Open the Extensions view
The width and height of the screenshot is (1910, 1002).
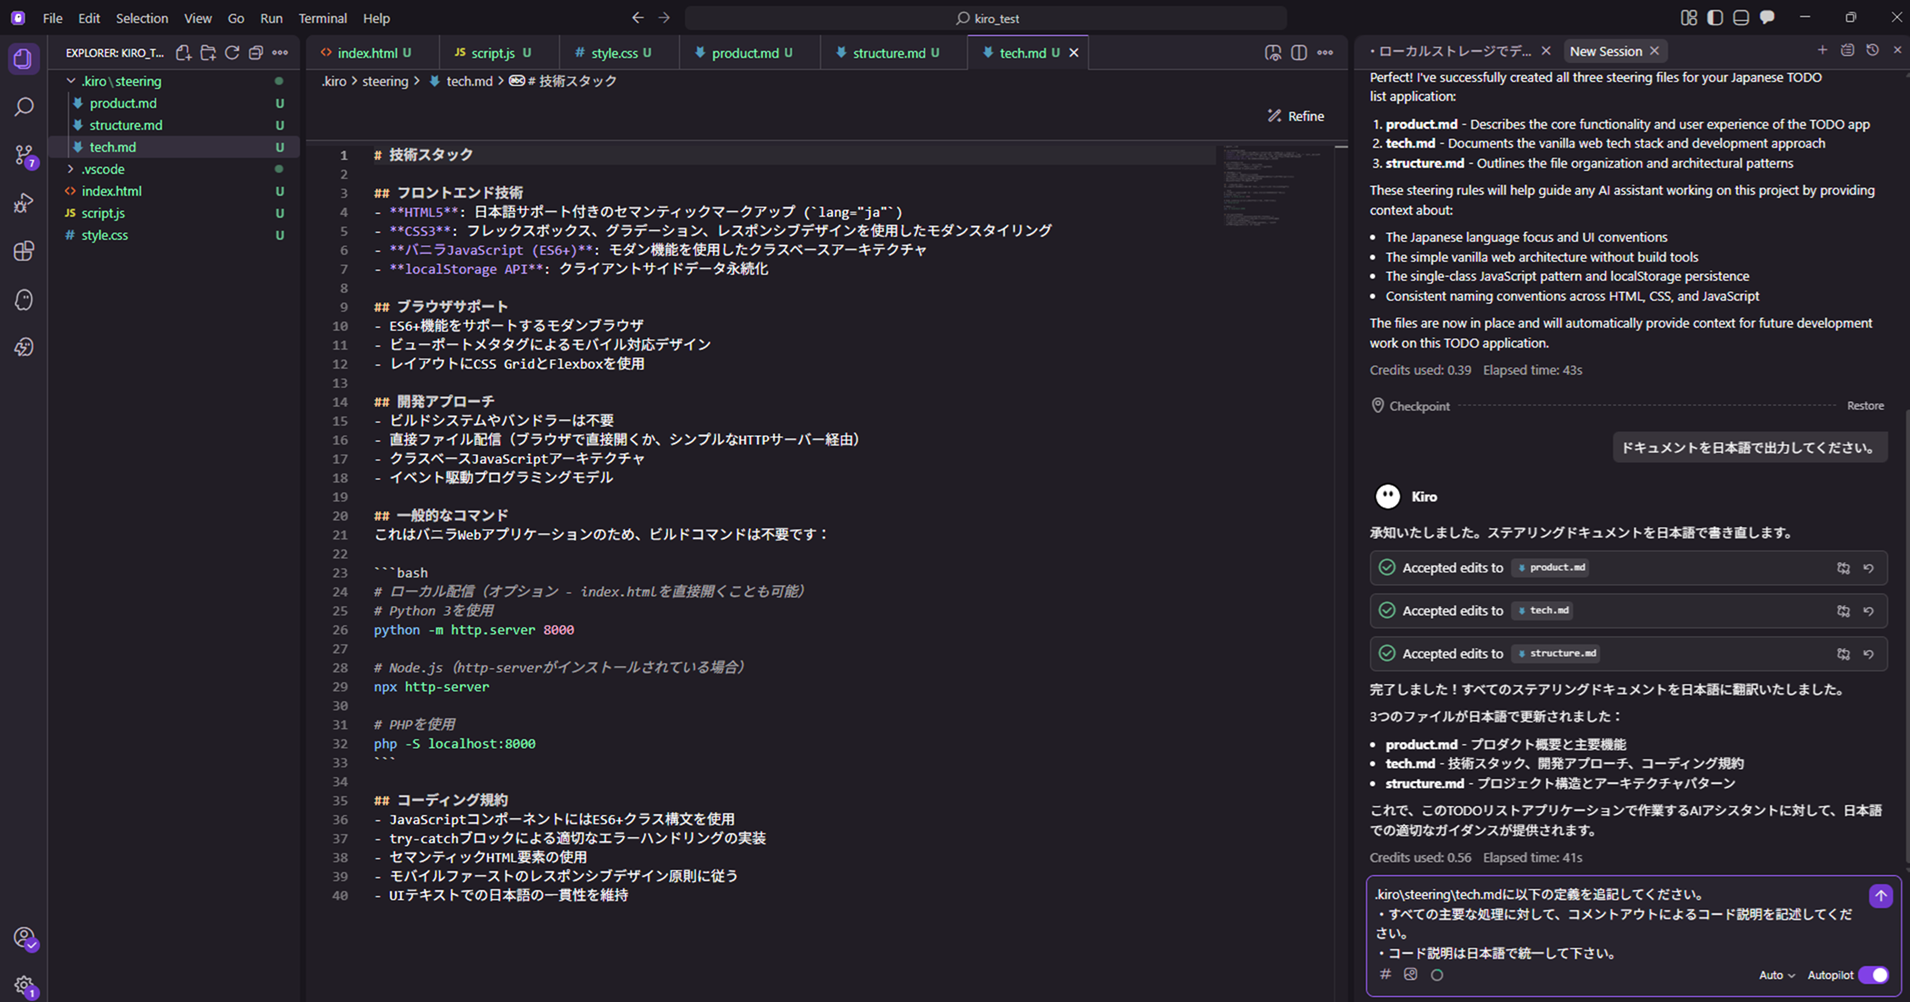[24, 252]
